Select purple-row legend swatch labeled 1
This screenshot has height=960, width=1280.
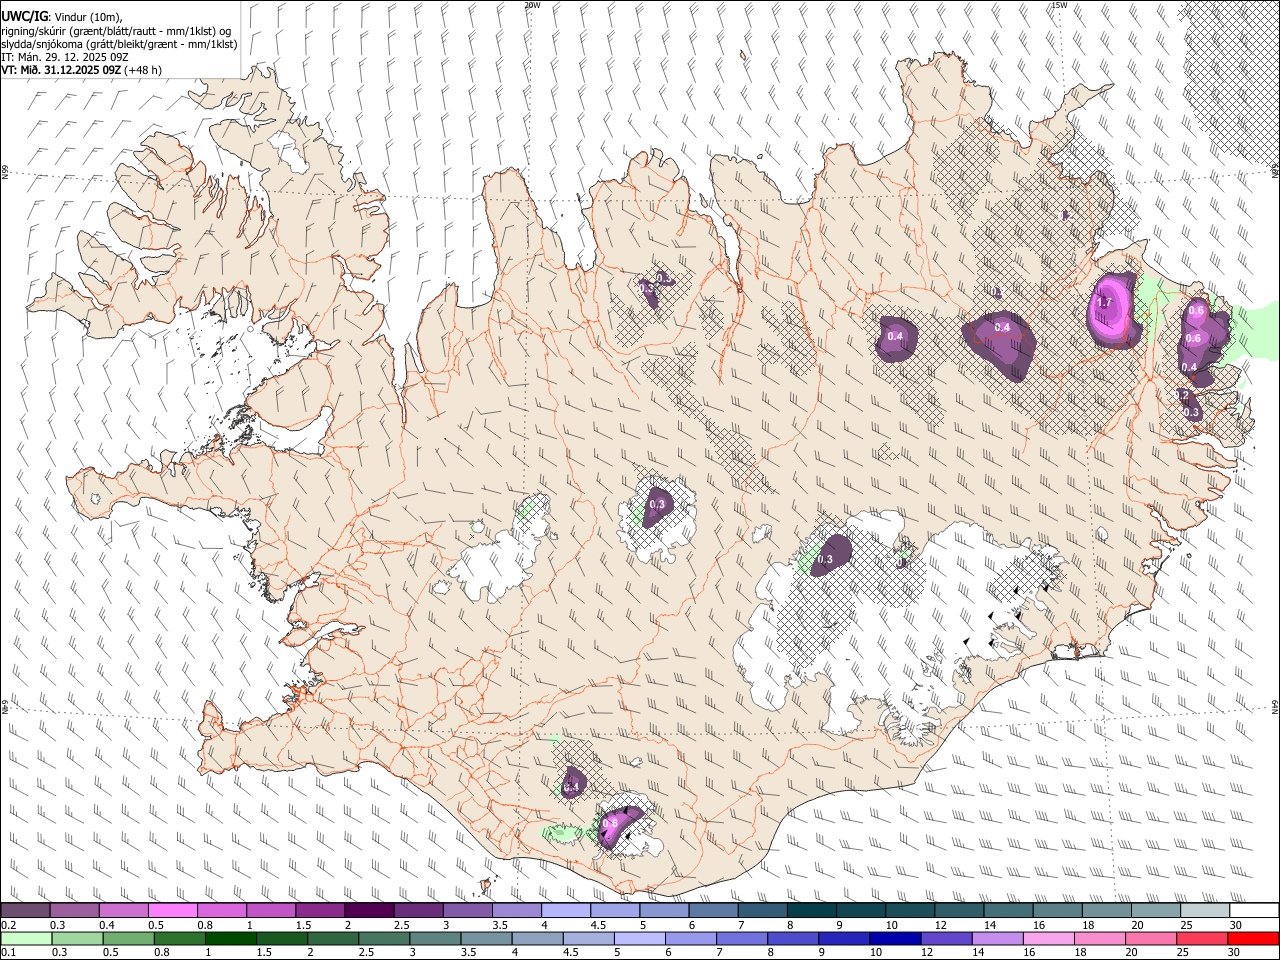[x=270, y=911]
